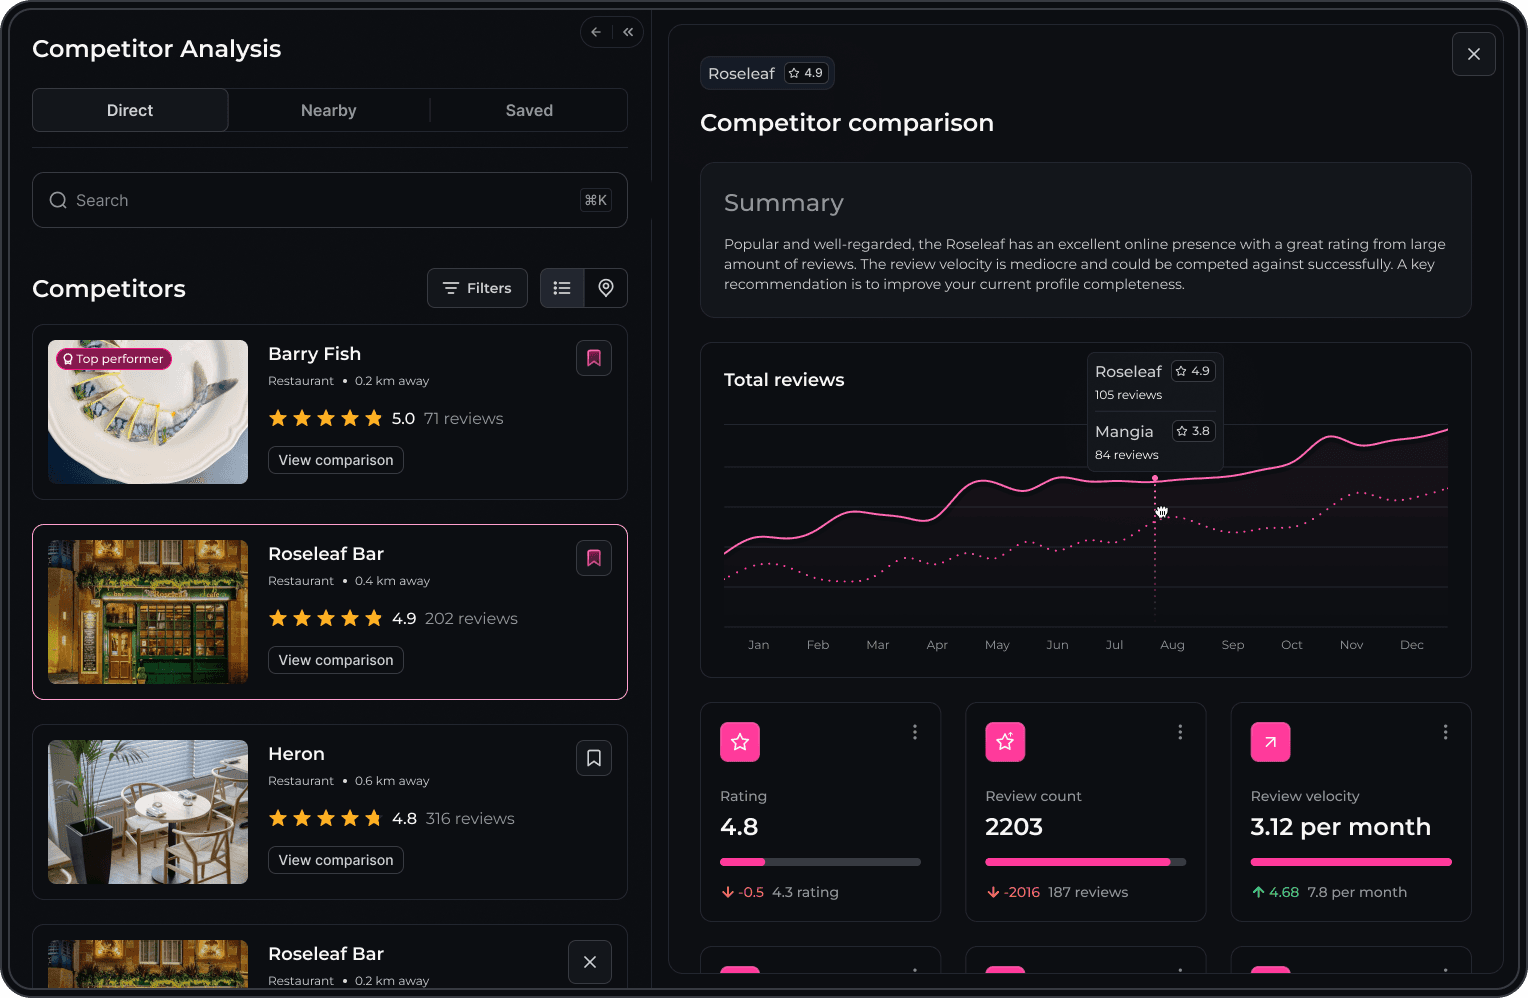Close the competitor comparison panel
Viewport: 1528px width, 998px height.
click(1474, 54)
